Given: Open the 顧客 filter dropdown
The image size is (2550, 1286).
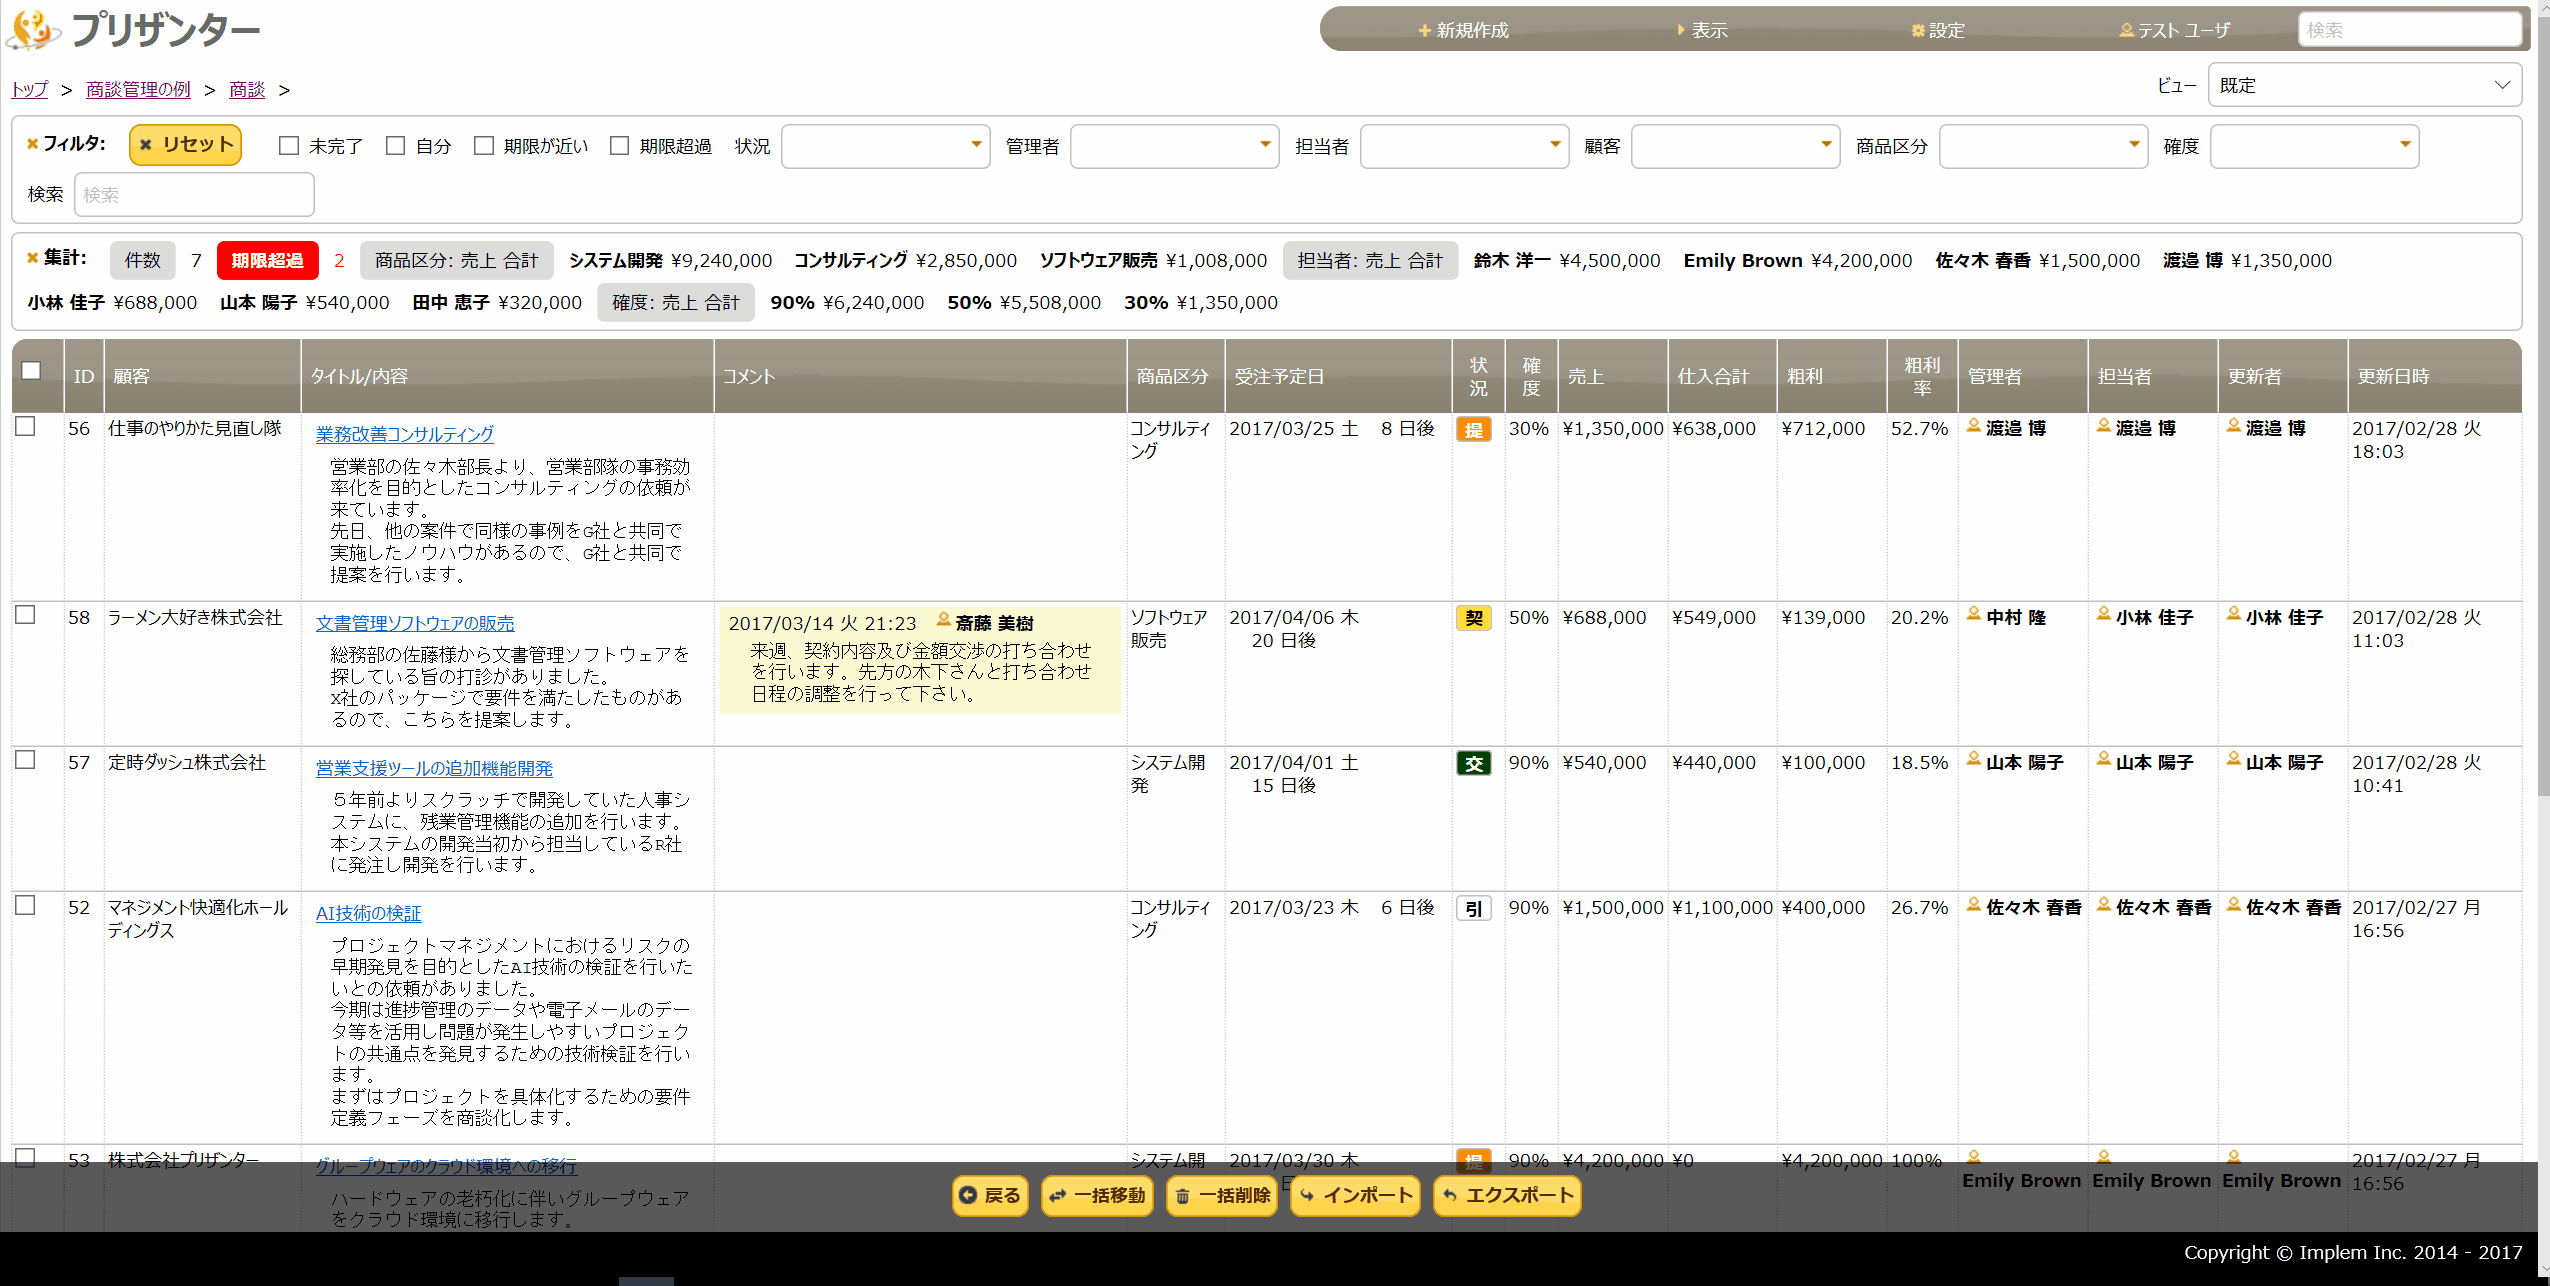Looking at the screenshot, I should [x=1735, y=147].
